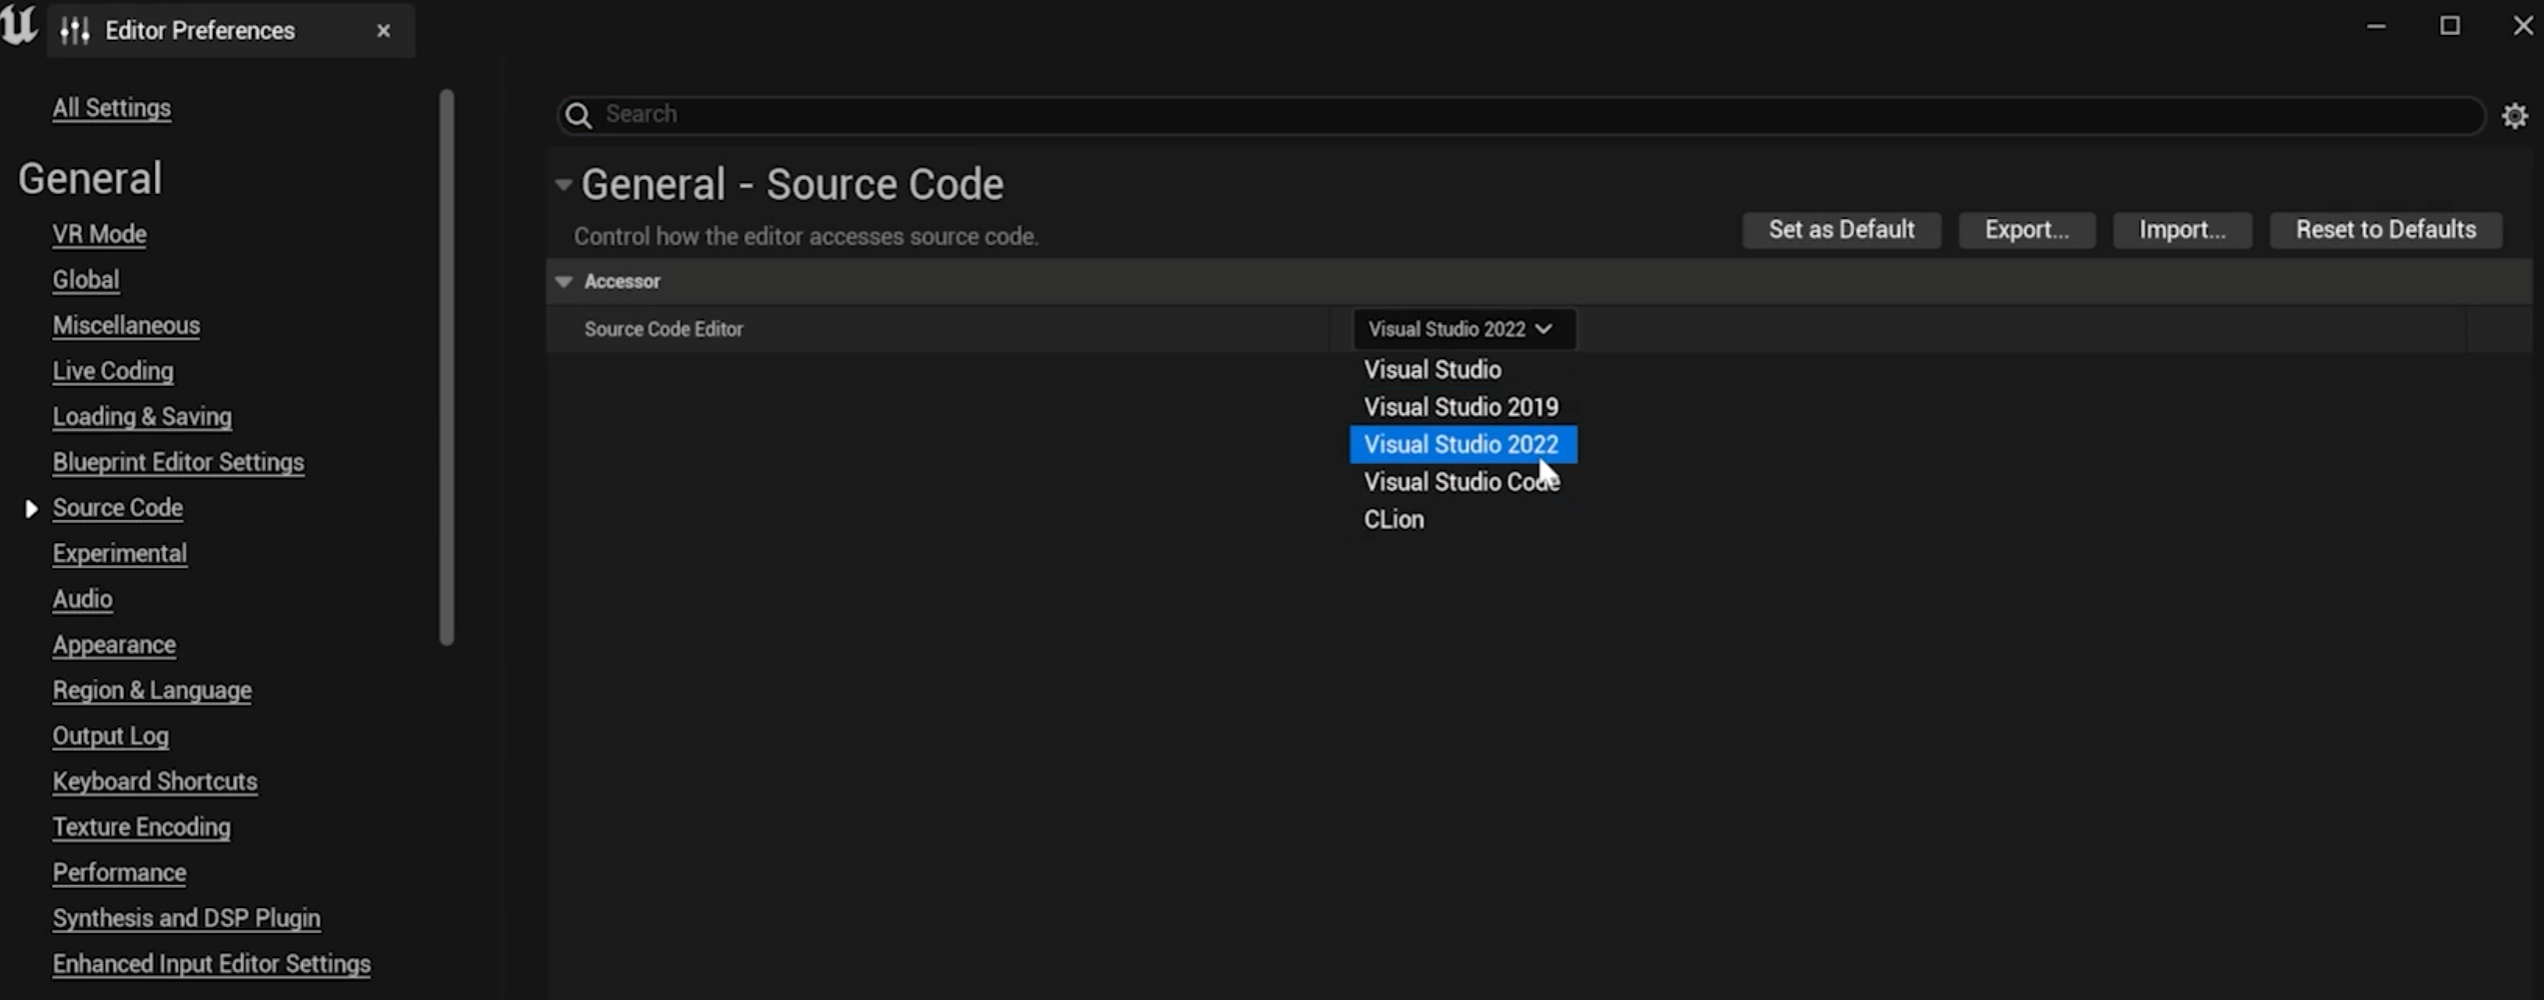The image size is (2544, 1000).
Task: Click the Source Code Editor property label
Action: [664, 329]
